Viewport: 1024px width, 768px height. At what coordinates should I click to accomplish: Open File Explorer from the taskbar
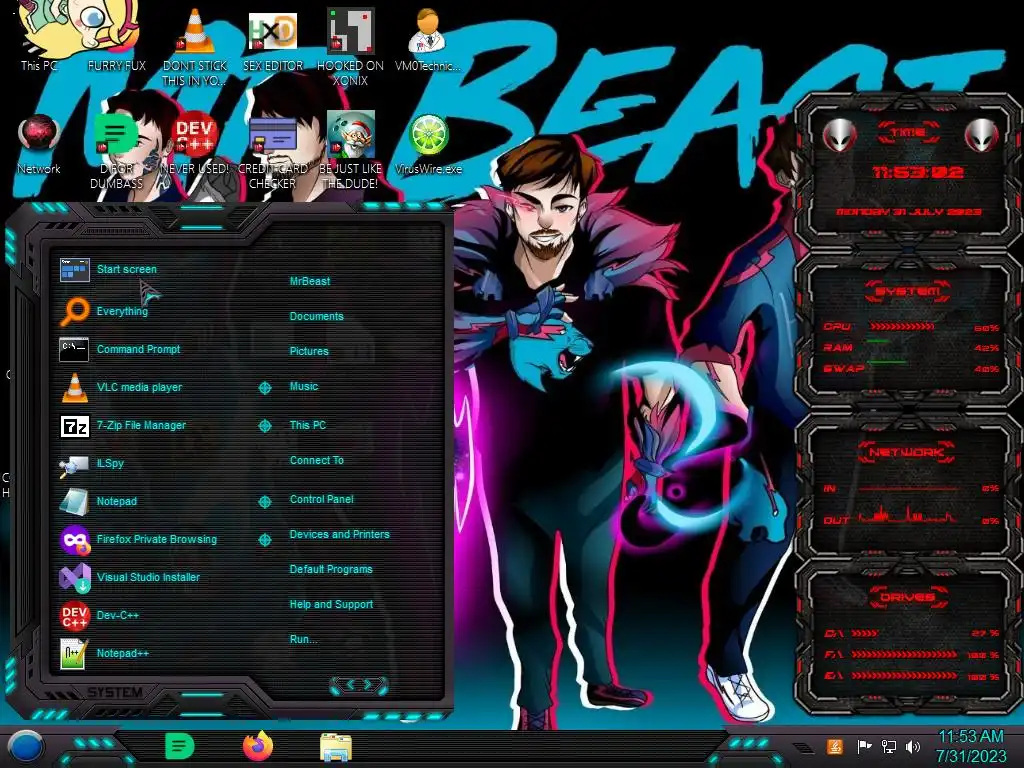[x=336, y=747]
